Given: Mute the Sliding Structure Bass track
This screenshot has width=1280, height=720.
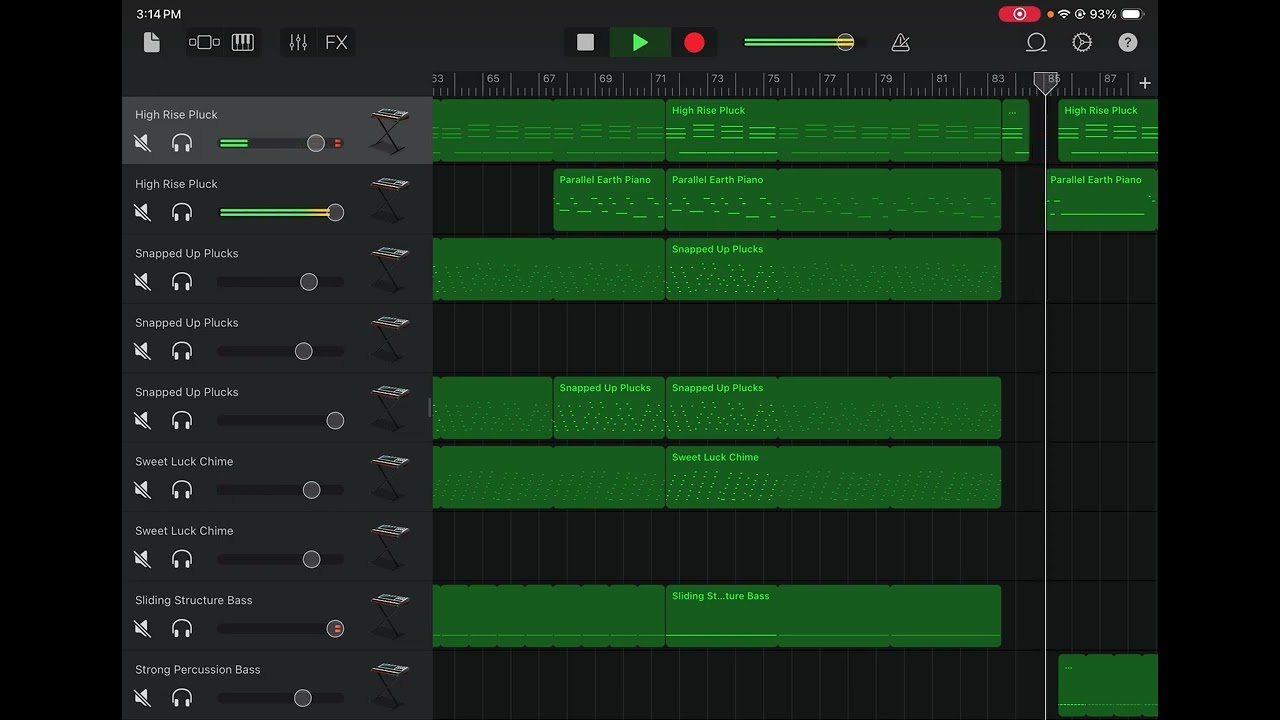Looking at the screenshot, I should (x=143, y=628).
